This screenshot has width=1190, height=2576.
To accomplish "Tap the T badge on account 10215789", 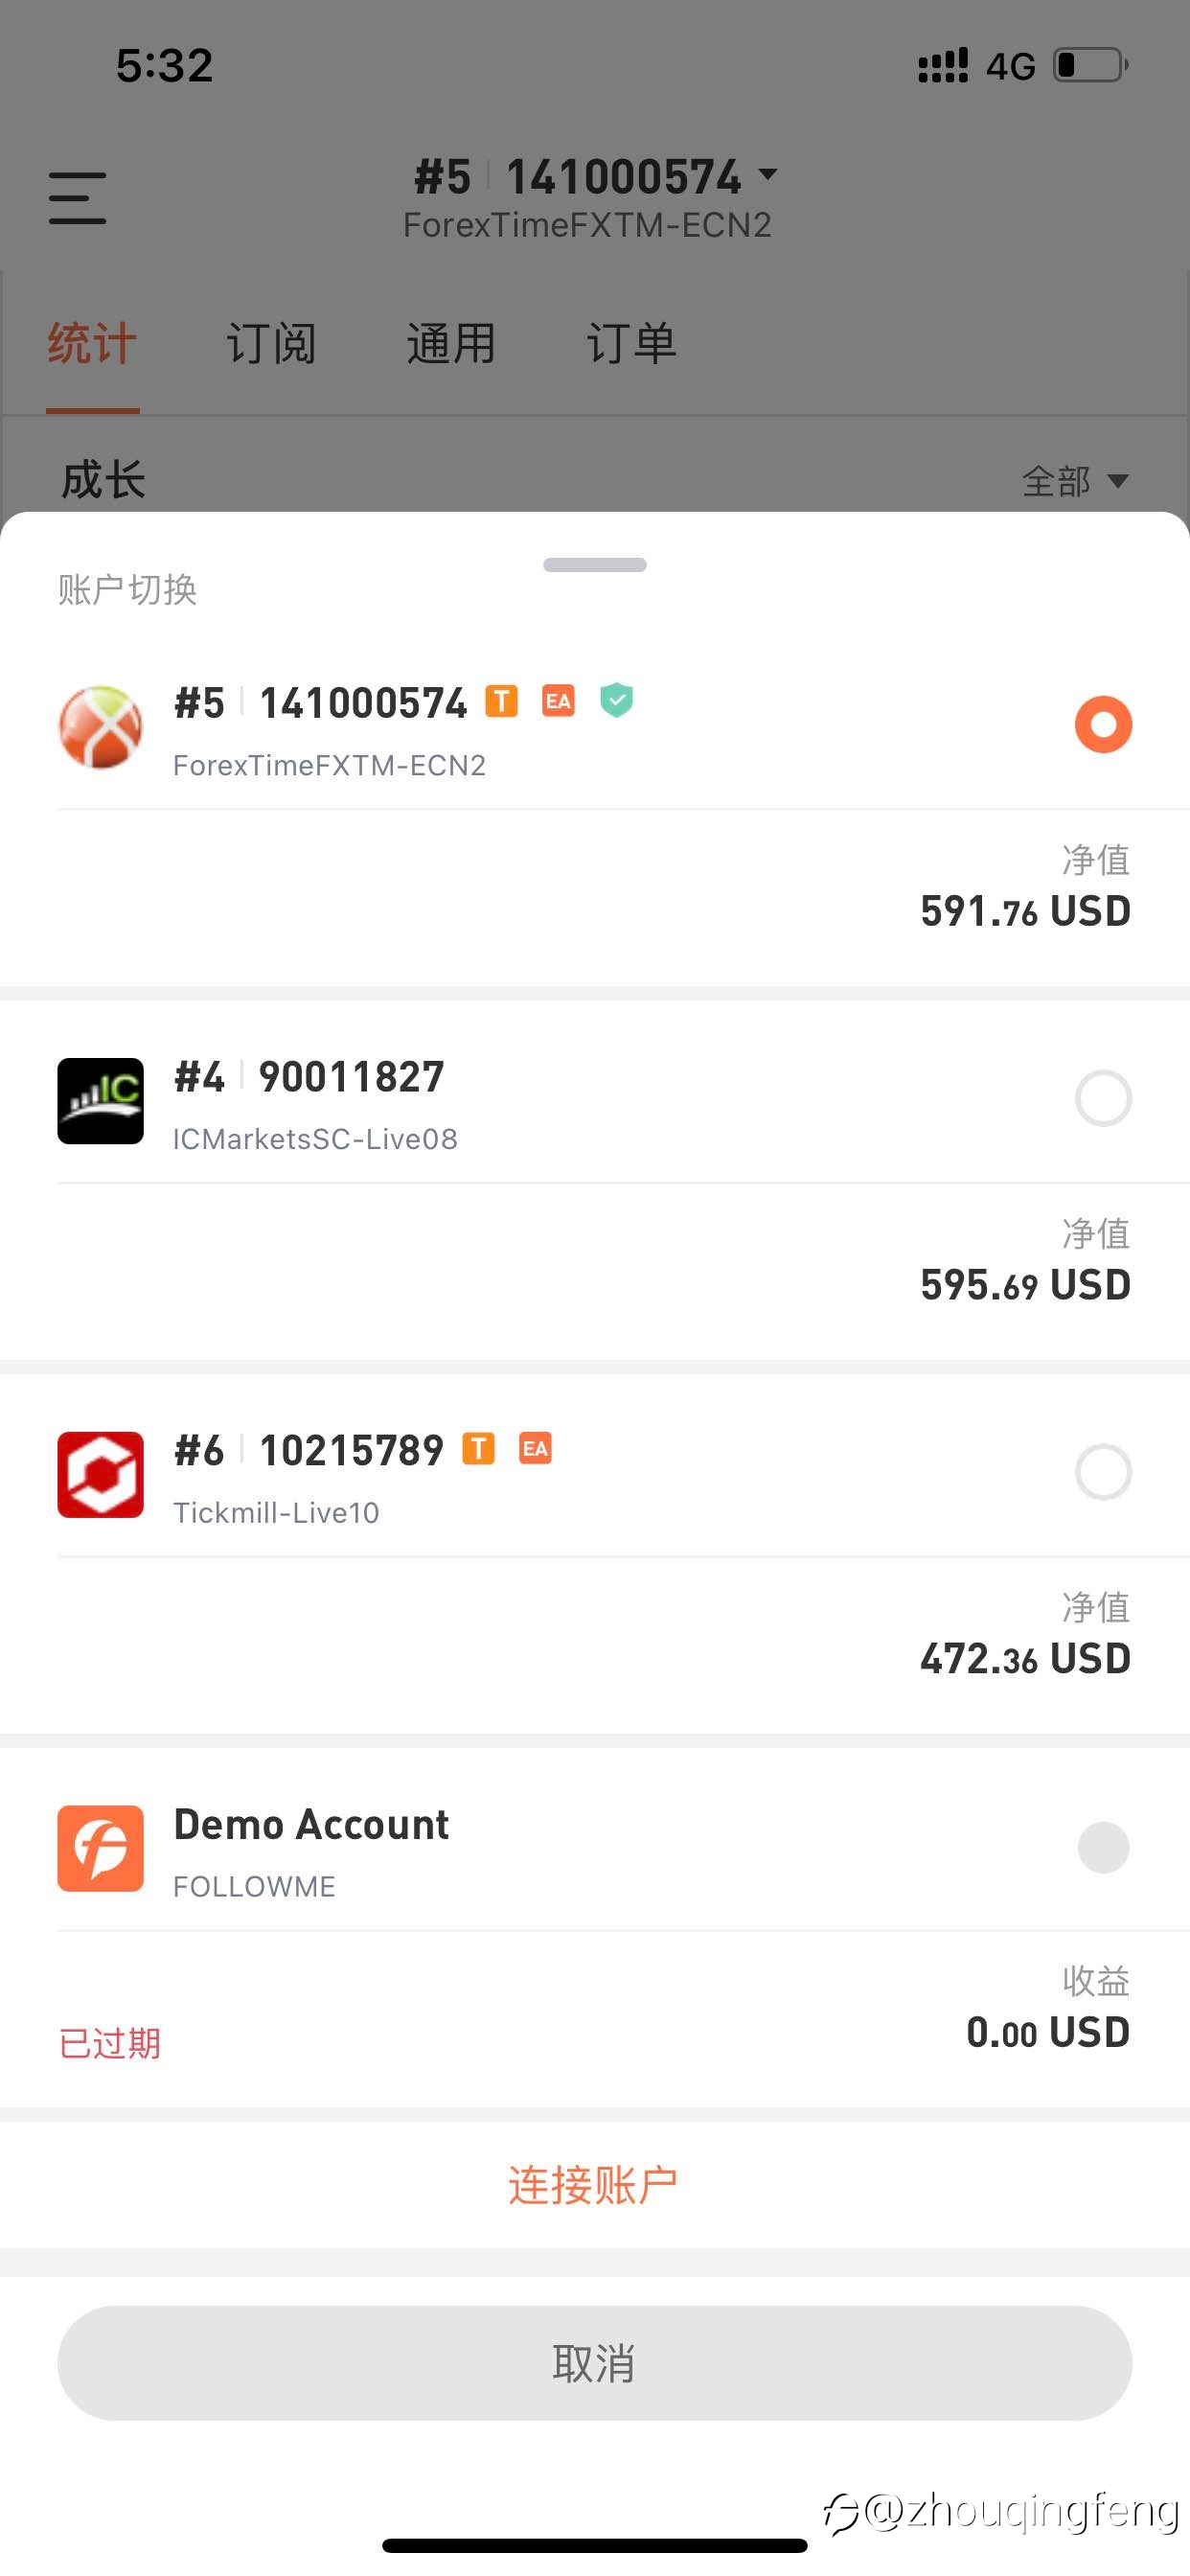I will click(478, 1448).
